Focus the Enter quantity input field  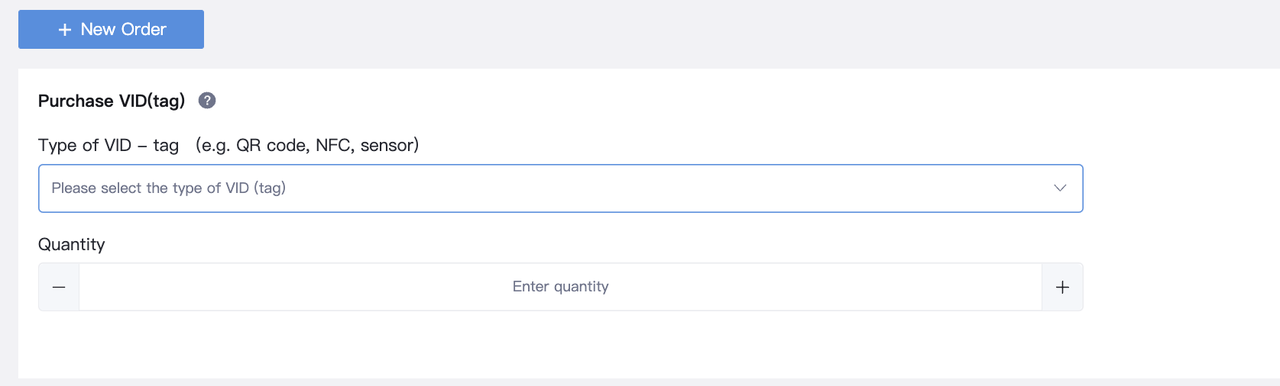[x=560, y=287]
